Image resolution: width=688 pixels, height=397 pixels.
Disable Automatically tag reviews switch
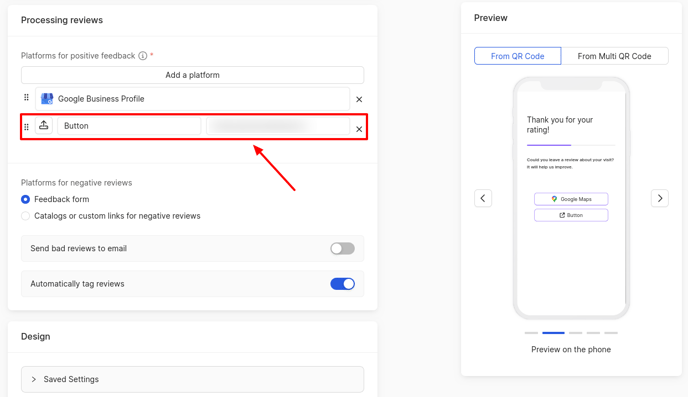point(343,284)
